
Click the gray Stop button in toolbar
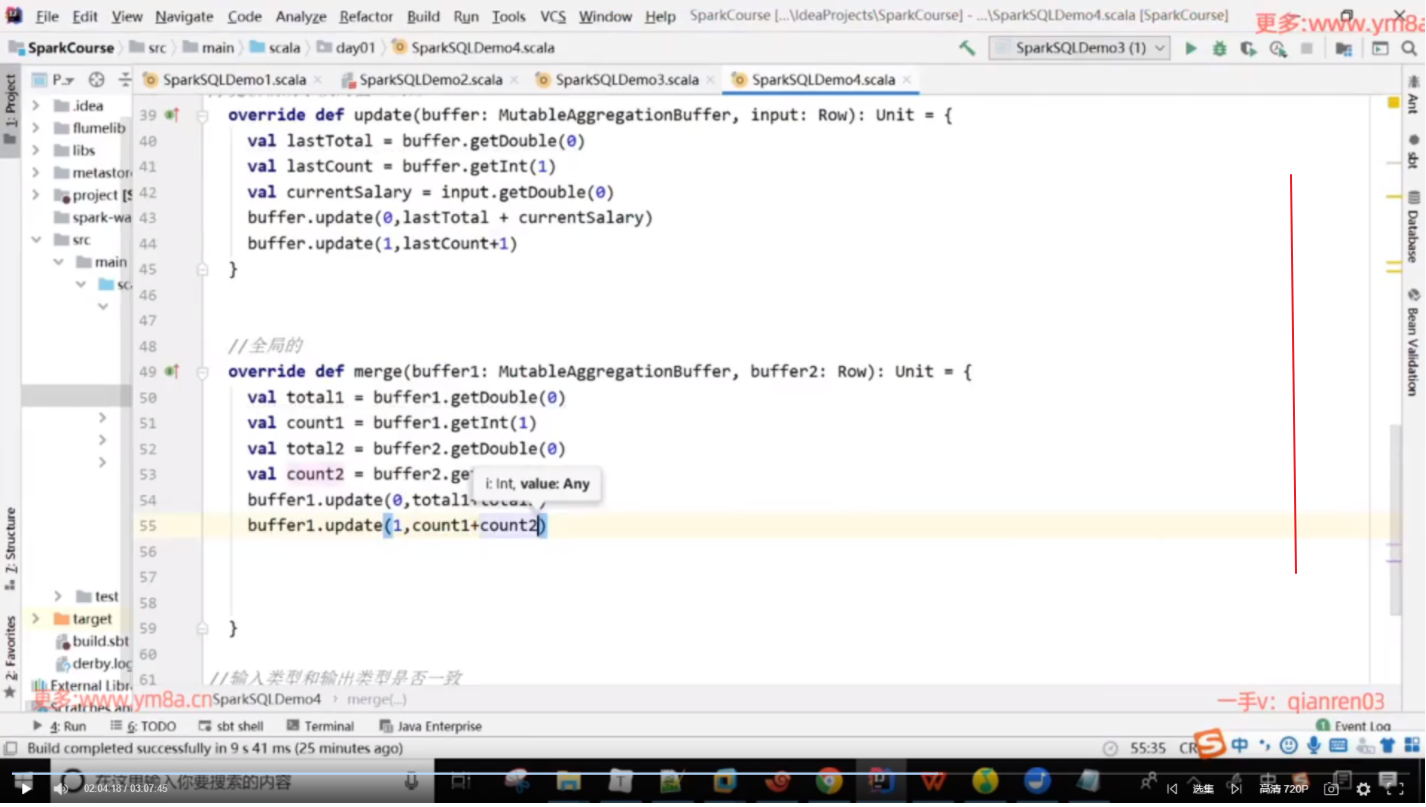click(1307, 48)
